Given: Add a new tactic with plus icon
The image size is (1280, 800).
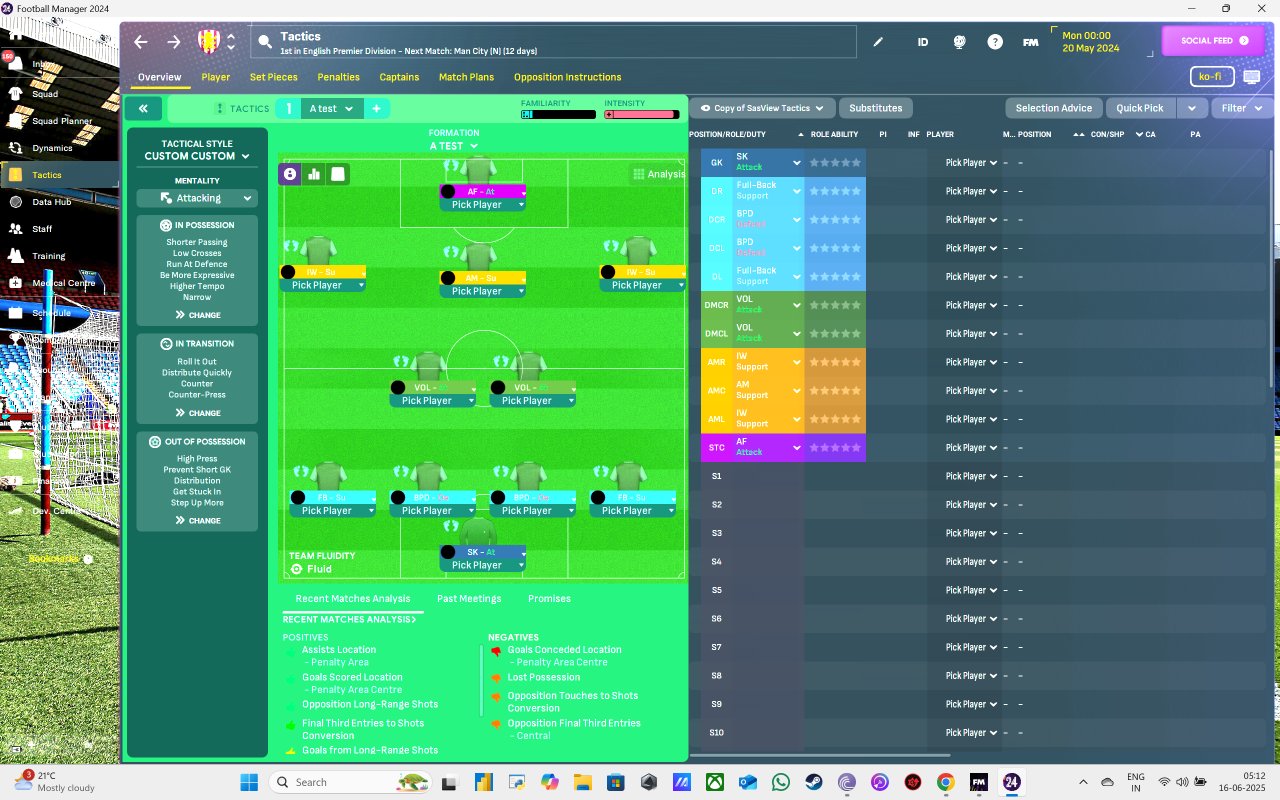Looking at the screenshot, I should point(376,108).
